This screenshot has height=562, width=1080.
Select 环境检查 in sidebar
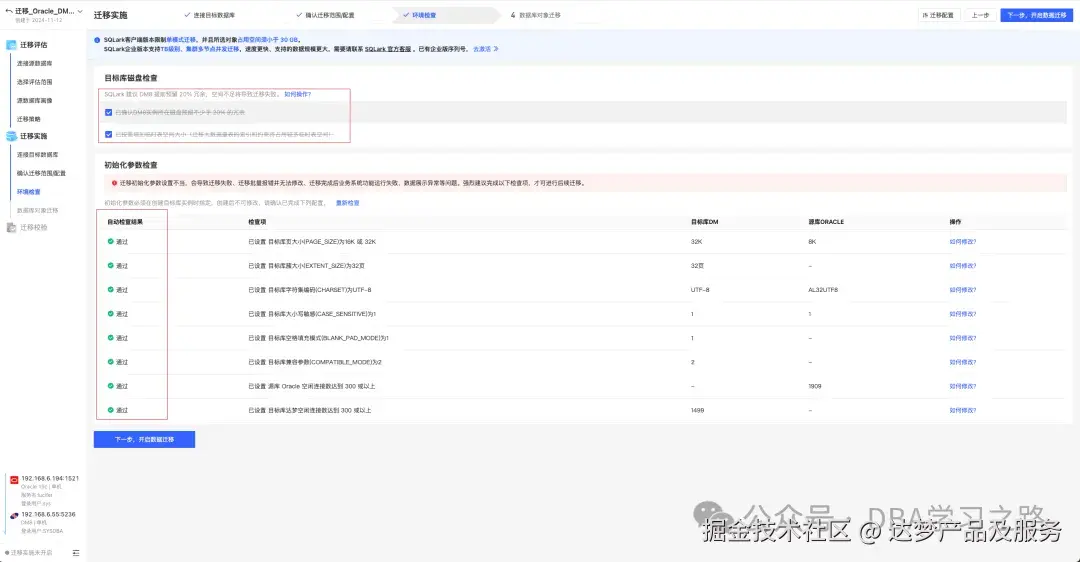point(29,192)
